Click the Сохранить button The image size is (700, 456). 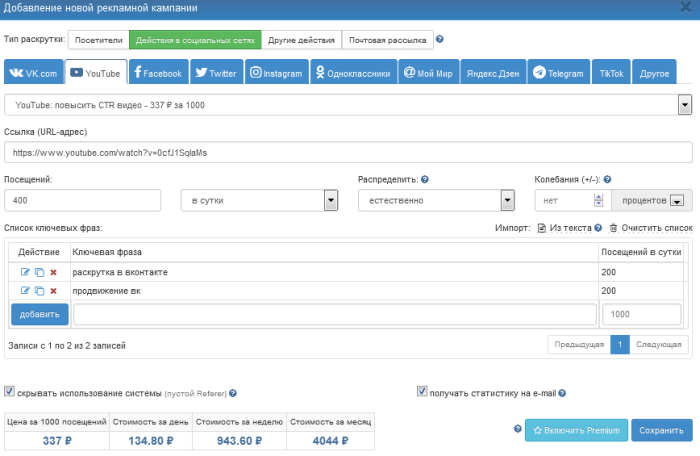(661, 430)
